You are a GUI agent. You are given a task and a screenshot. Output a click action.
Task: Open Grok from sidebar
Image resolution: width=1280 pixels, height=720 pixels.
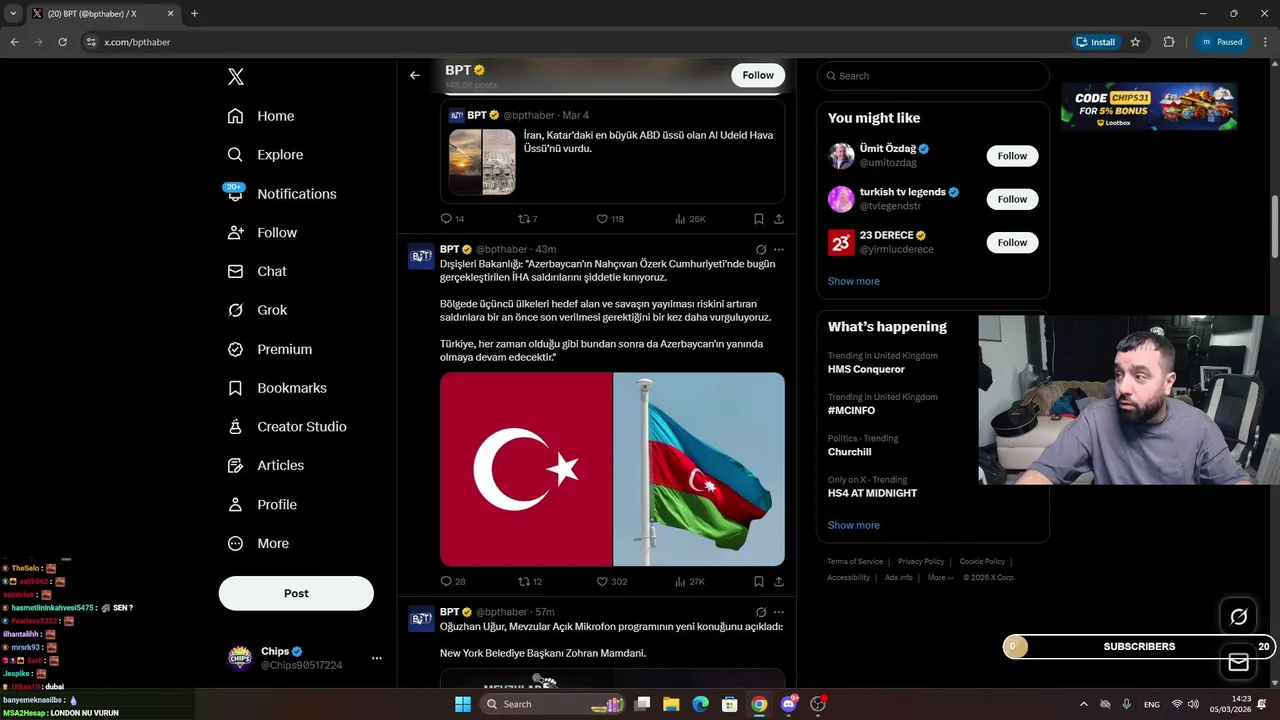257,310
